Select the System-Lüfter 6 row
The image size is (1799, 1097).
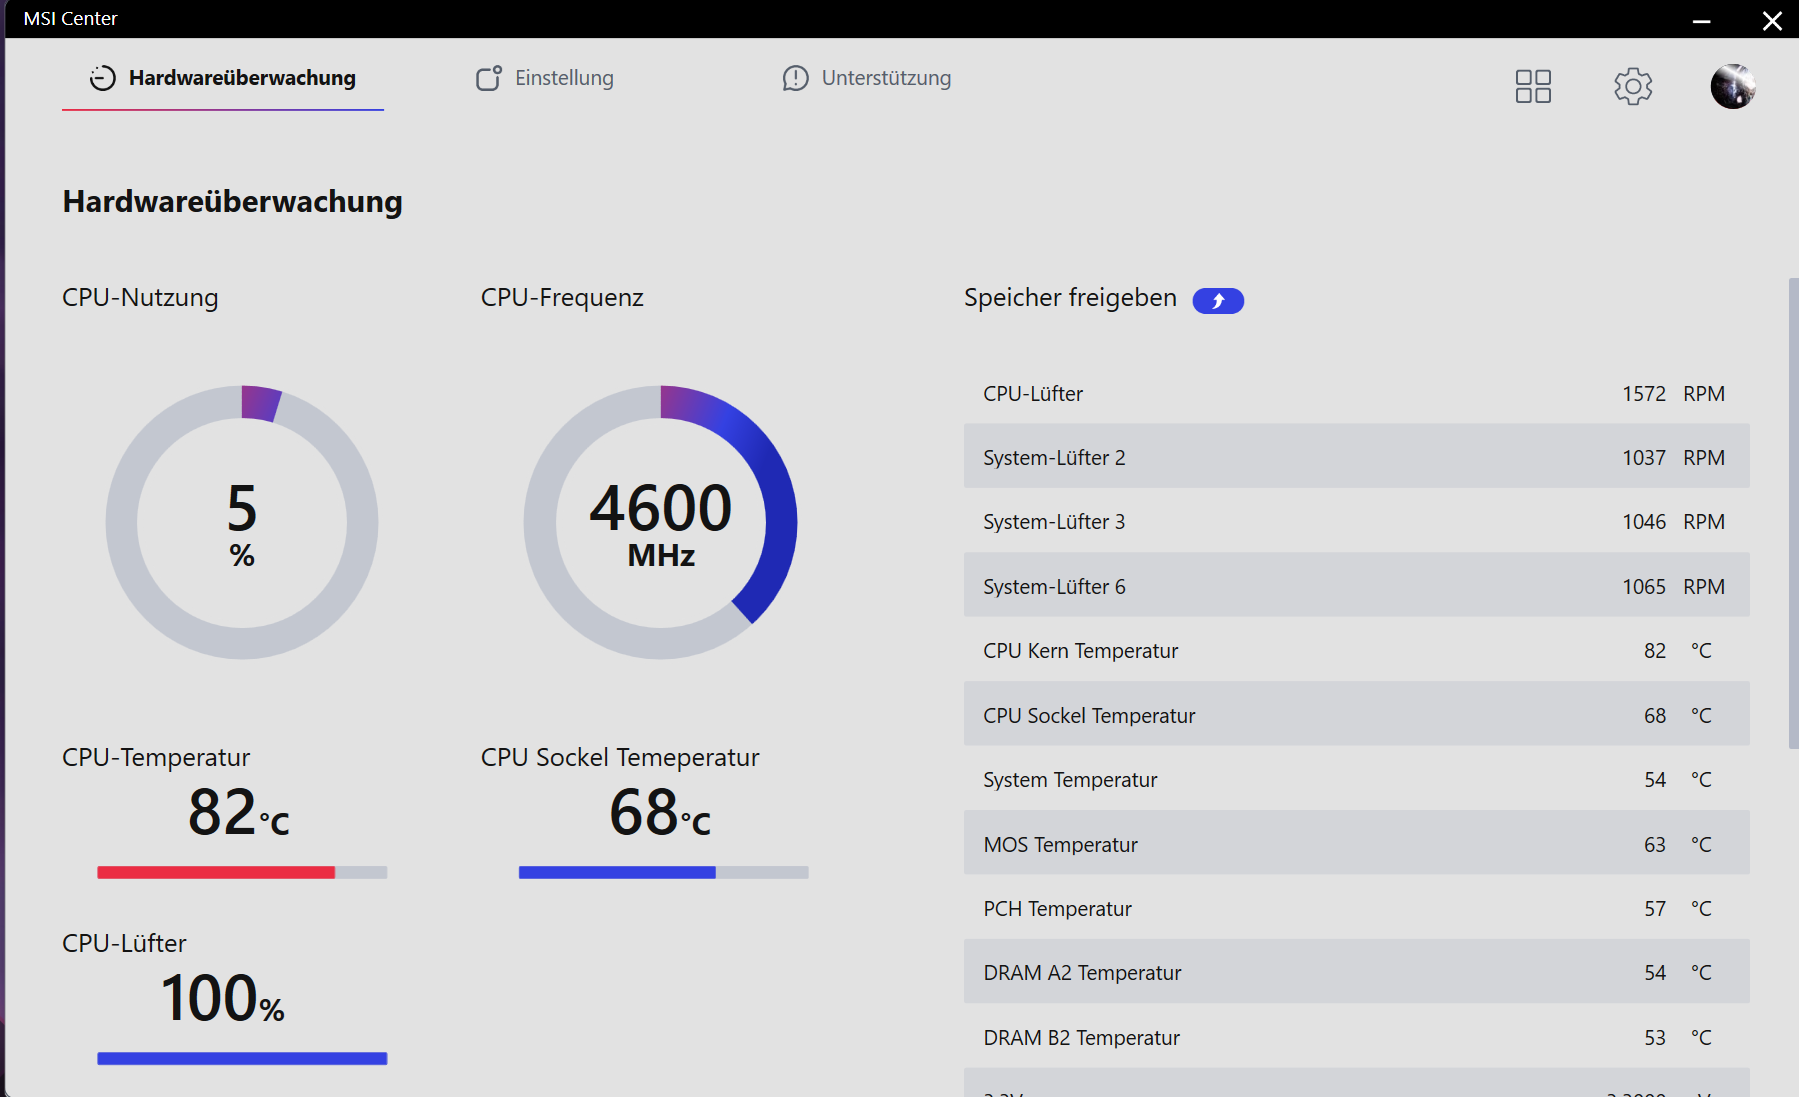1356,586
